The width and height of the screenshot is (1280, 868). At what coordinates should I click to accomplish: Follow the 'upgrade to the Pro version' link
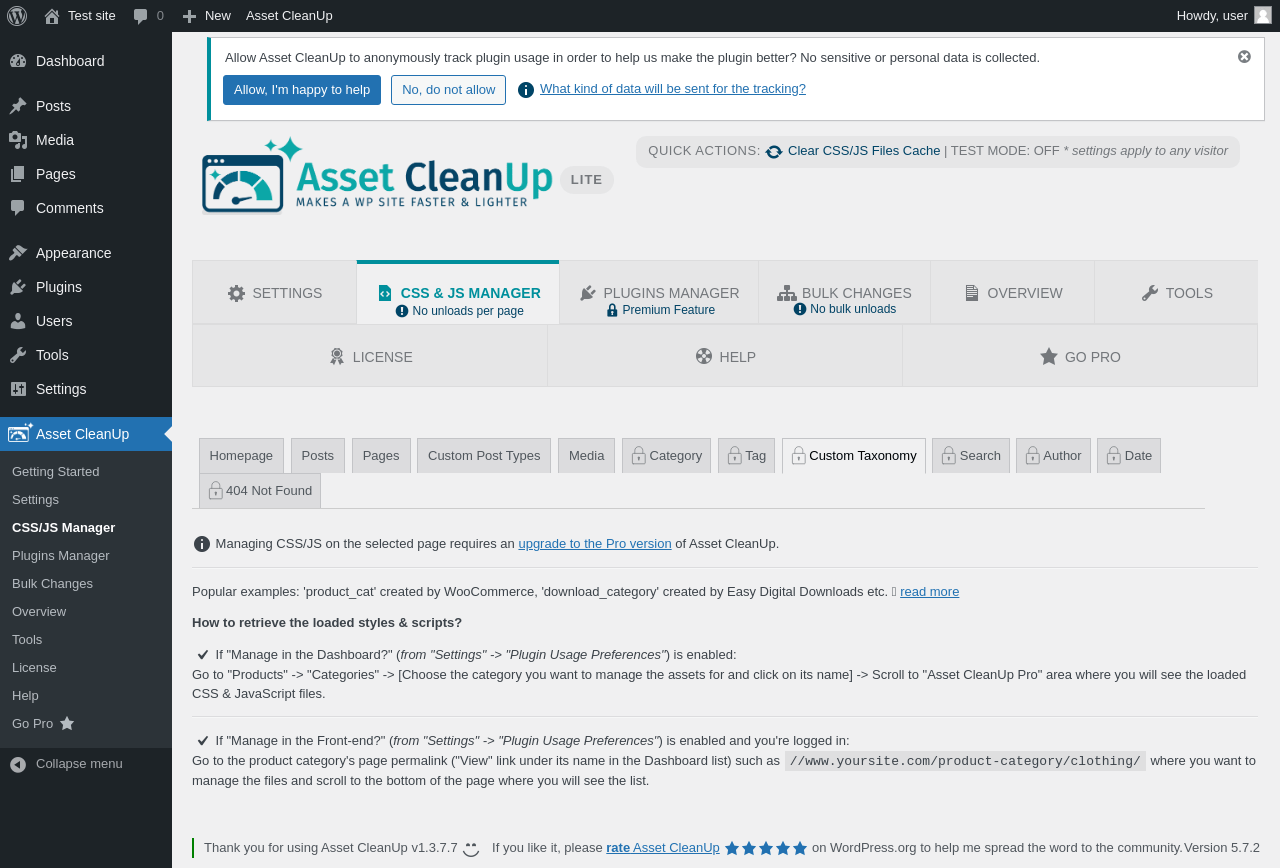[595, 544]
